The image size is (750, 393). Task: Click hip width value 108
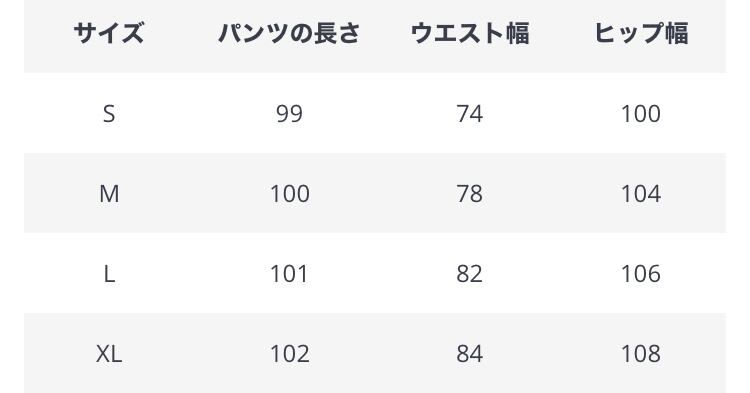pos(641,354)
